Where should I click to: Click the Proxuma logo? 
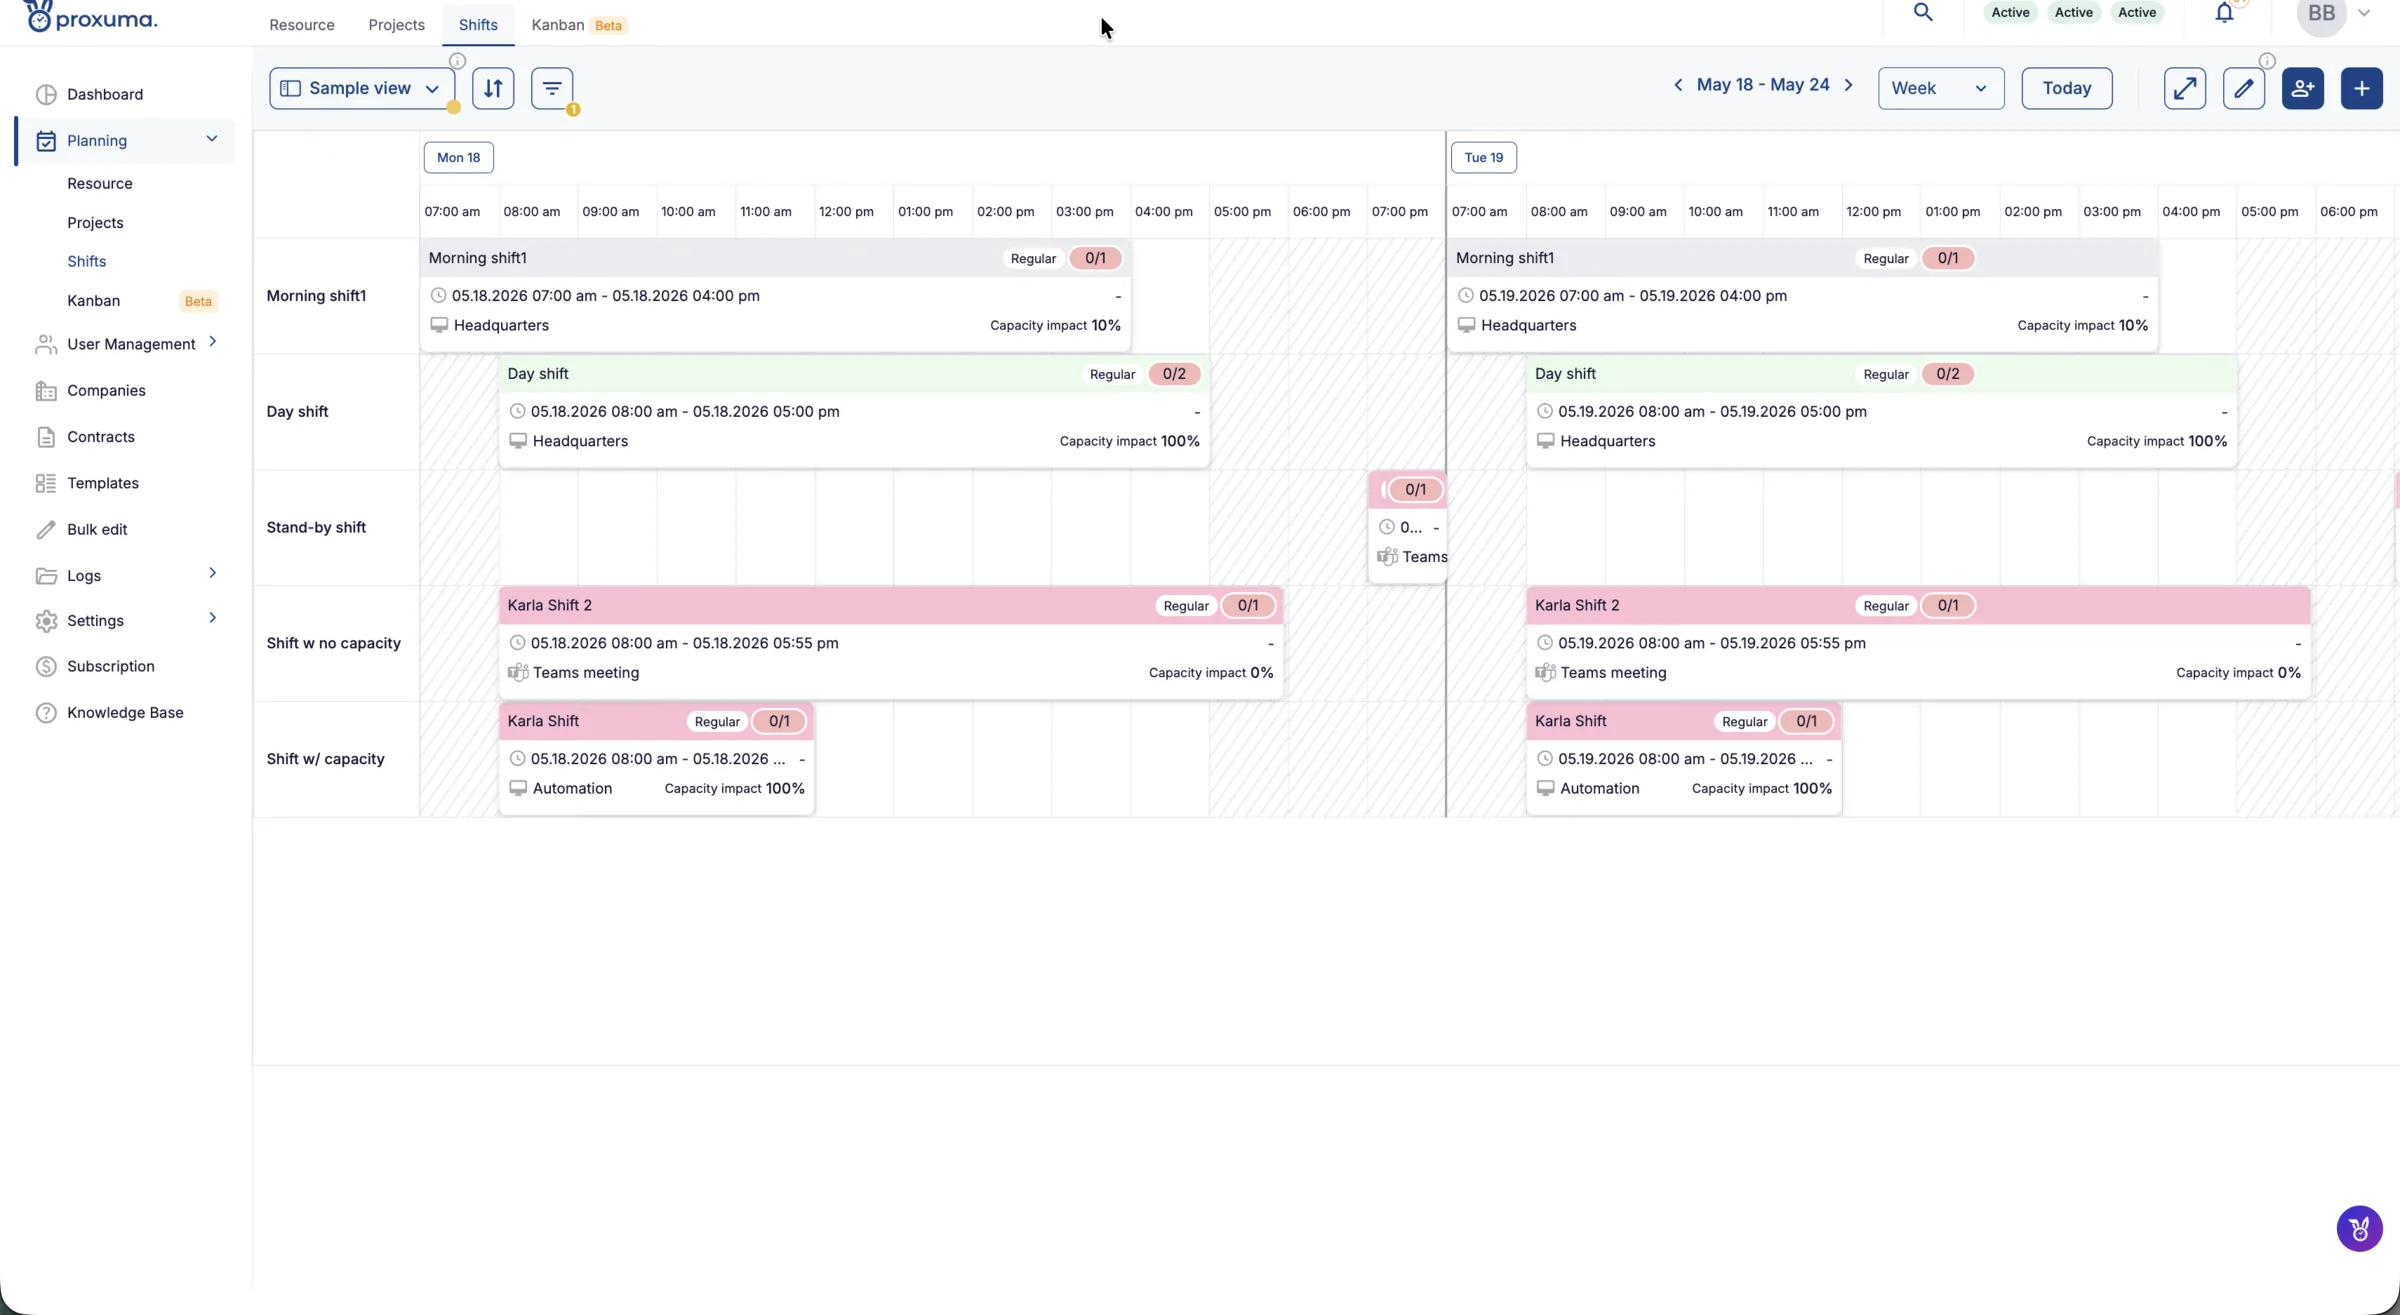90,17
